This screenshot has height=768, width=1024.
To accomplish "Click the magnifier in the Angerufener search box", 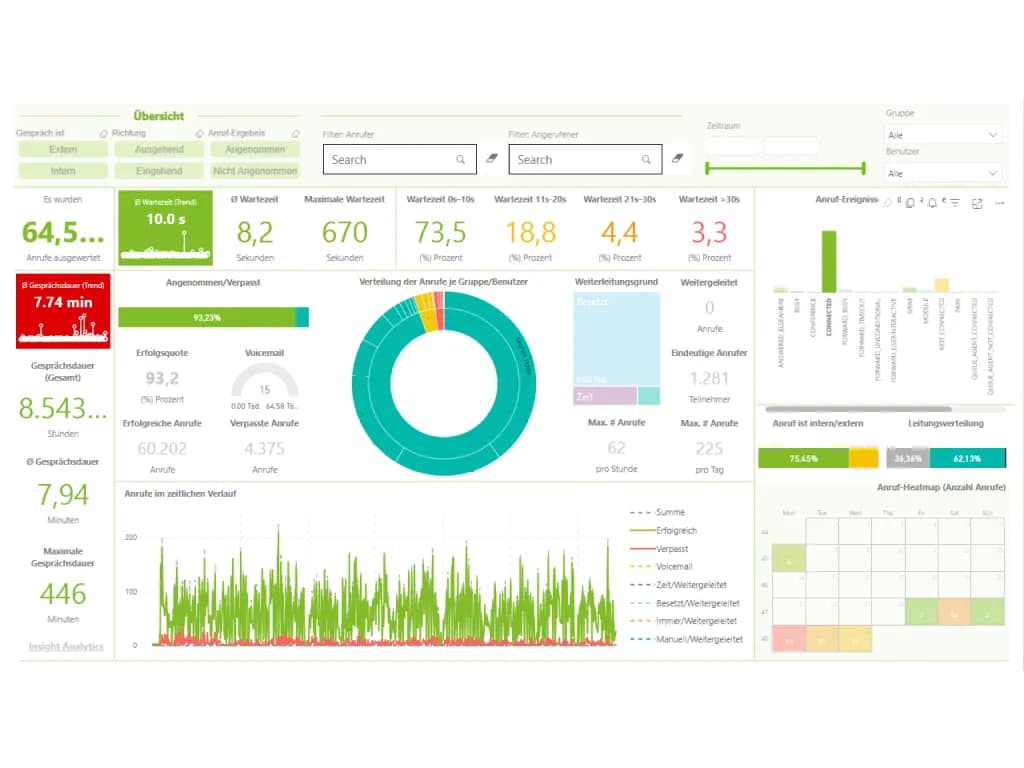I will coord(647,159).
